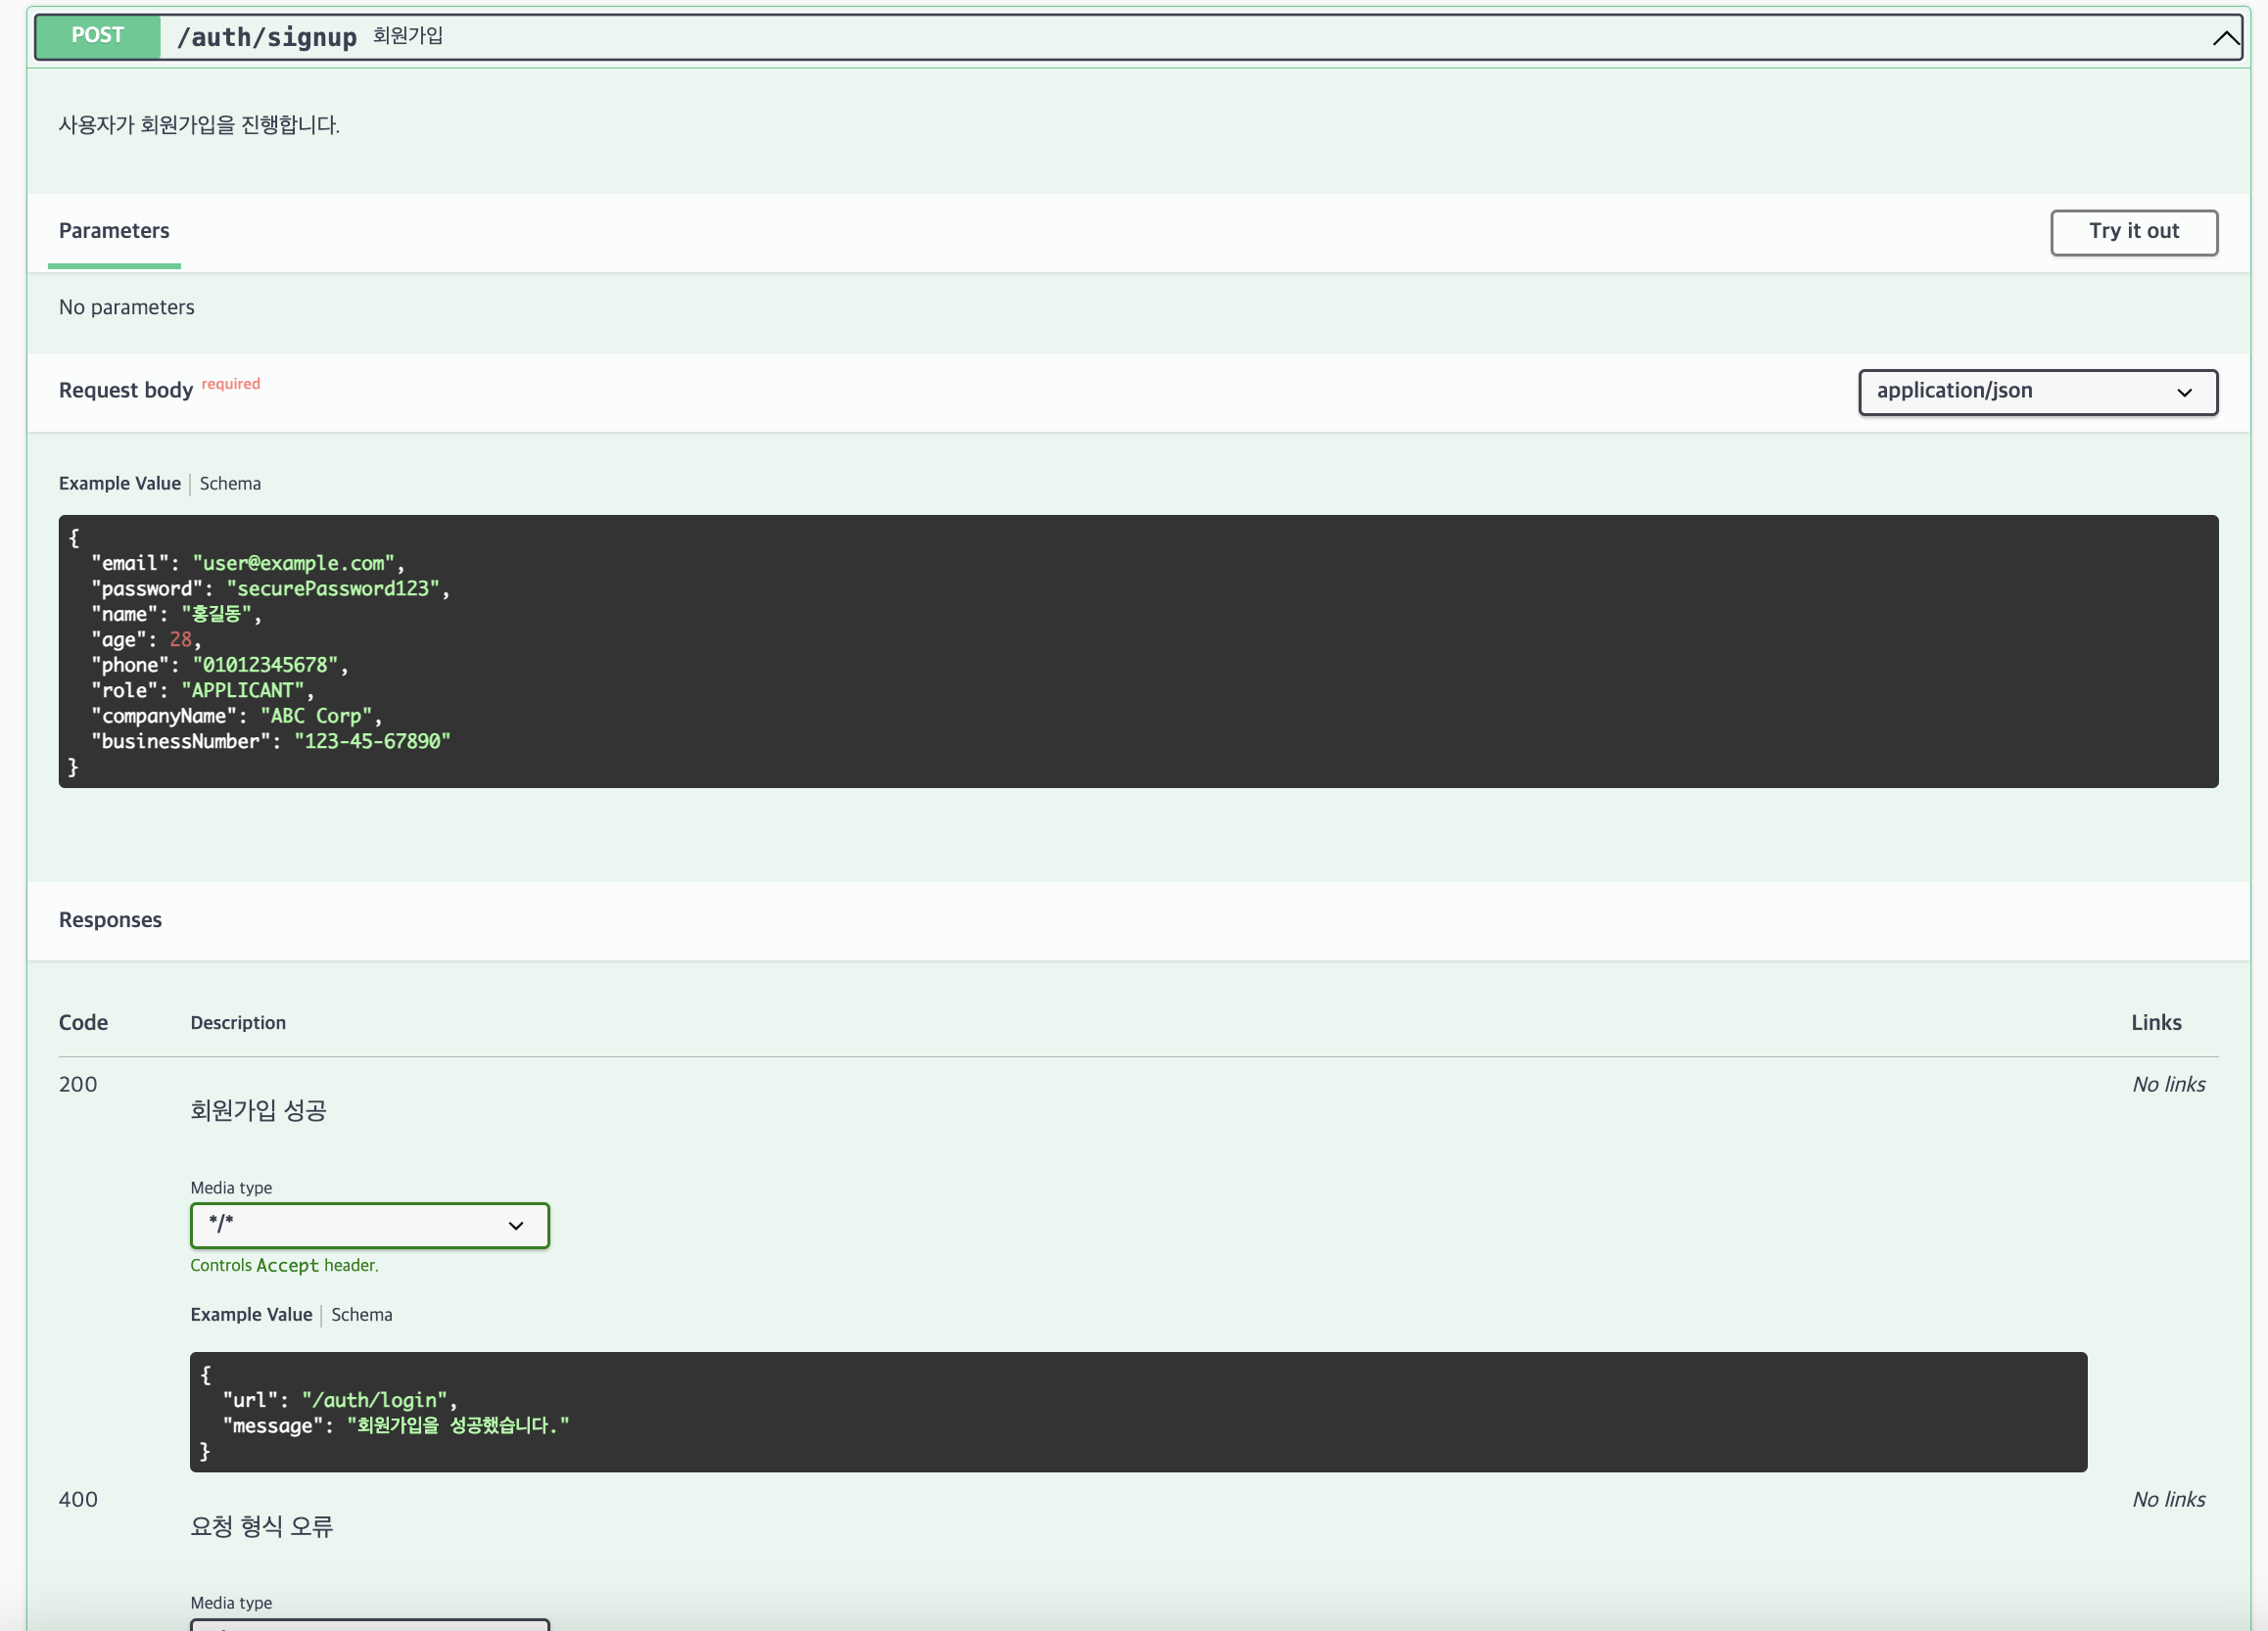Click the Description column header

(x=238, y=1022)
